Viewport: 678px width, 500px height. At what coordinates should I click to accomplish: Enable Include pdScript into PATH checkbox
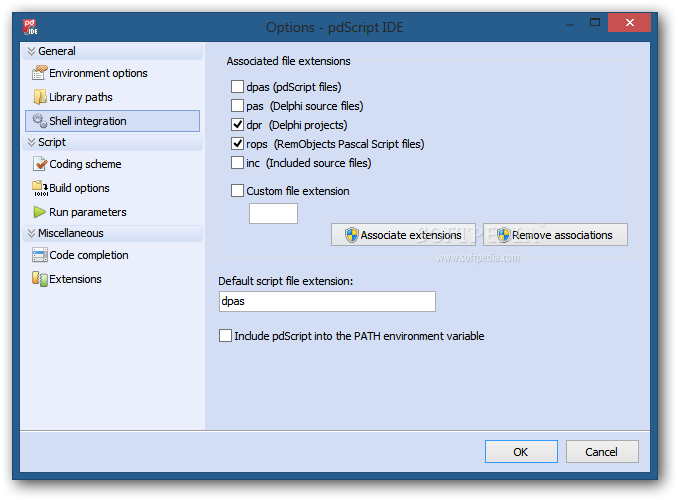[225, 336]
